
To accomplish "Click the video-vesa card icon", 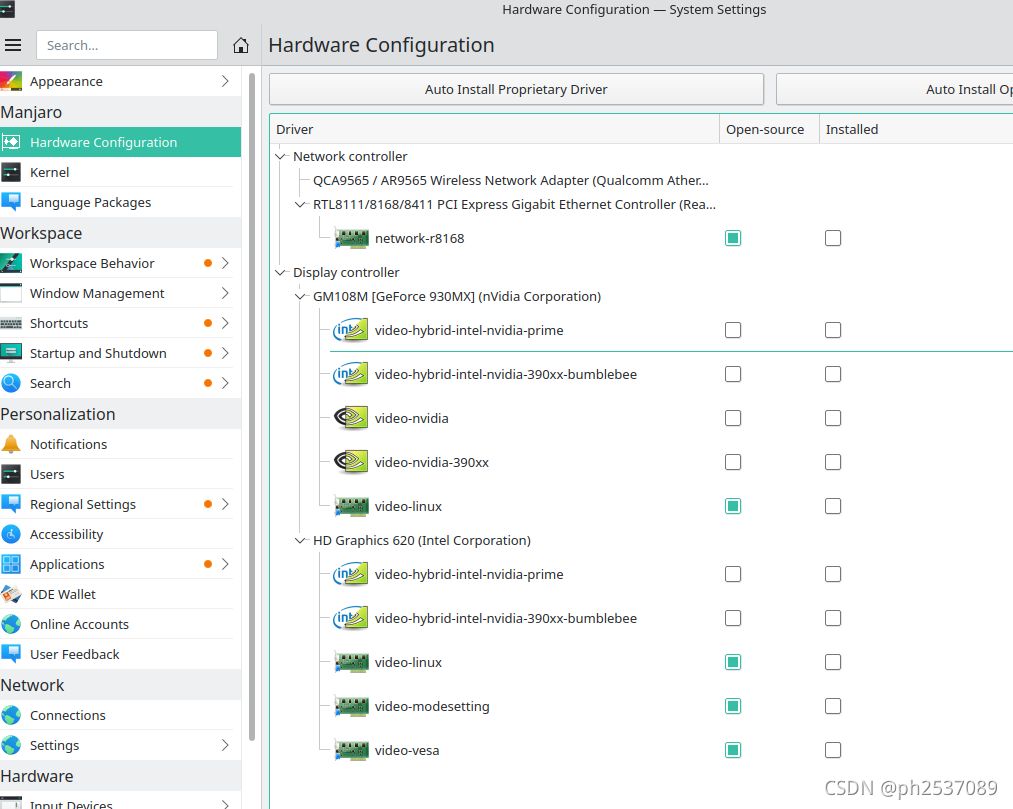I will pyautogui.click(x=351, y=750).
